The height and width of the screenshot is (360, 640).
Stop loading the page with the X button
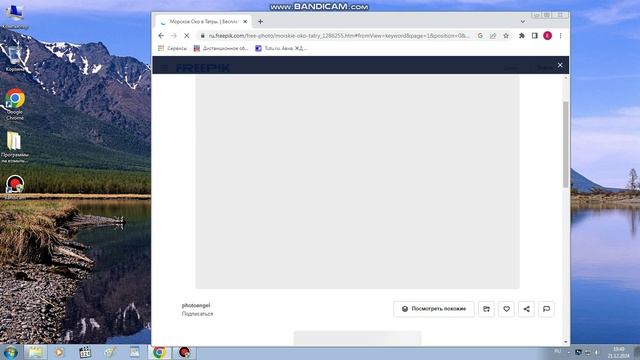(x=187, y=36)
